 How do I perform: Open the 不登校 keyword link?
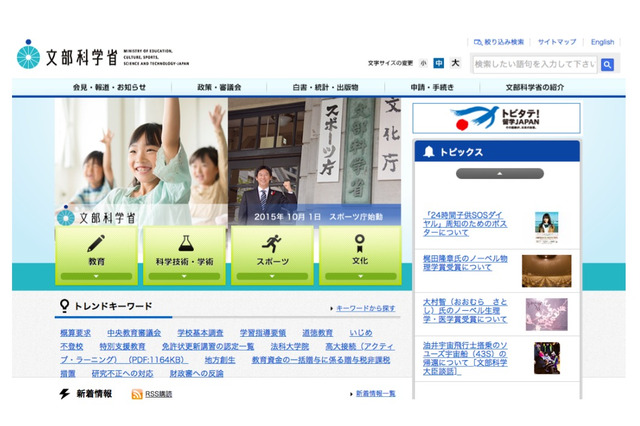point(71,346)
